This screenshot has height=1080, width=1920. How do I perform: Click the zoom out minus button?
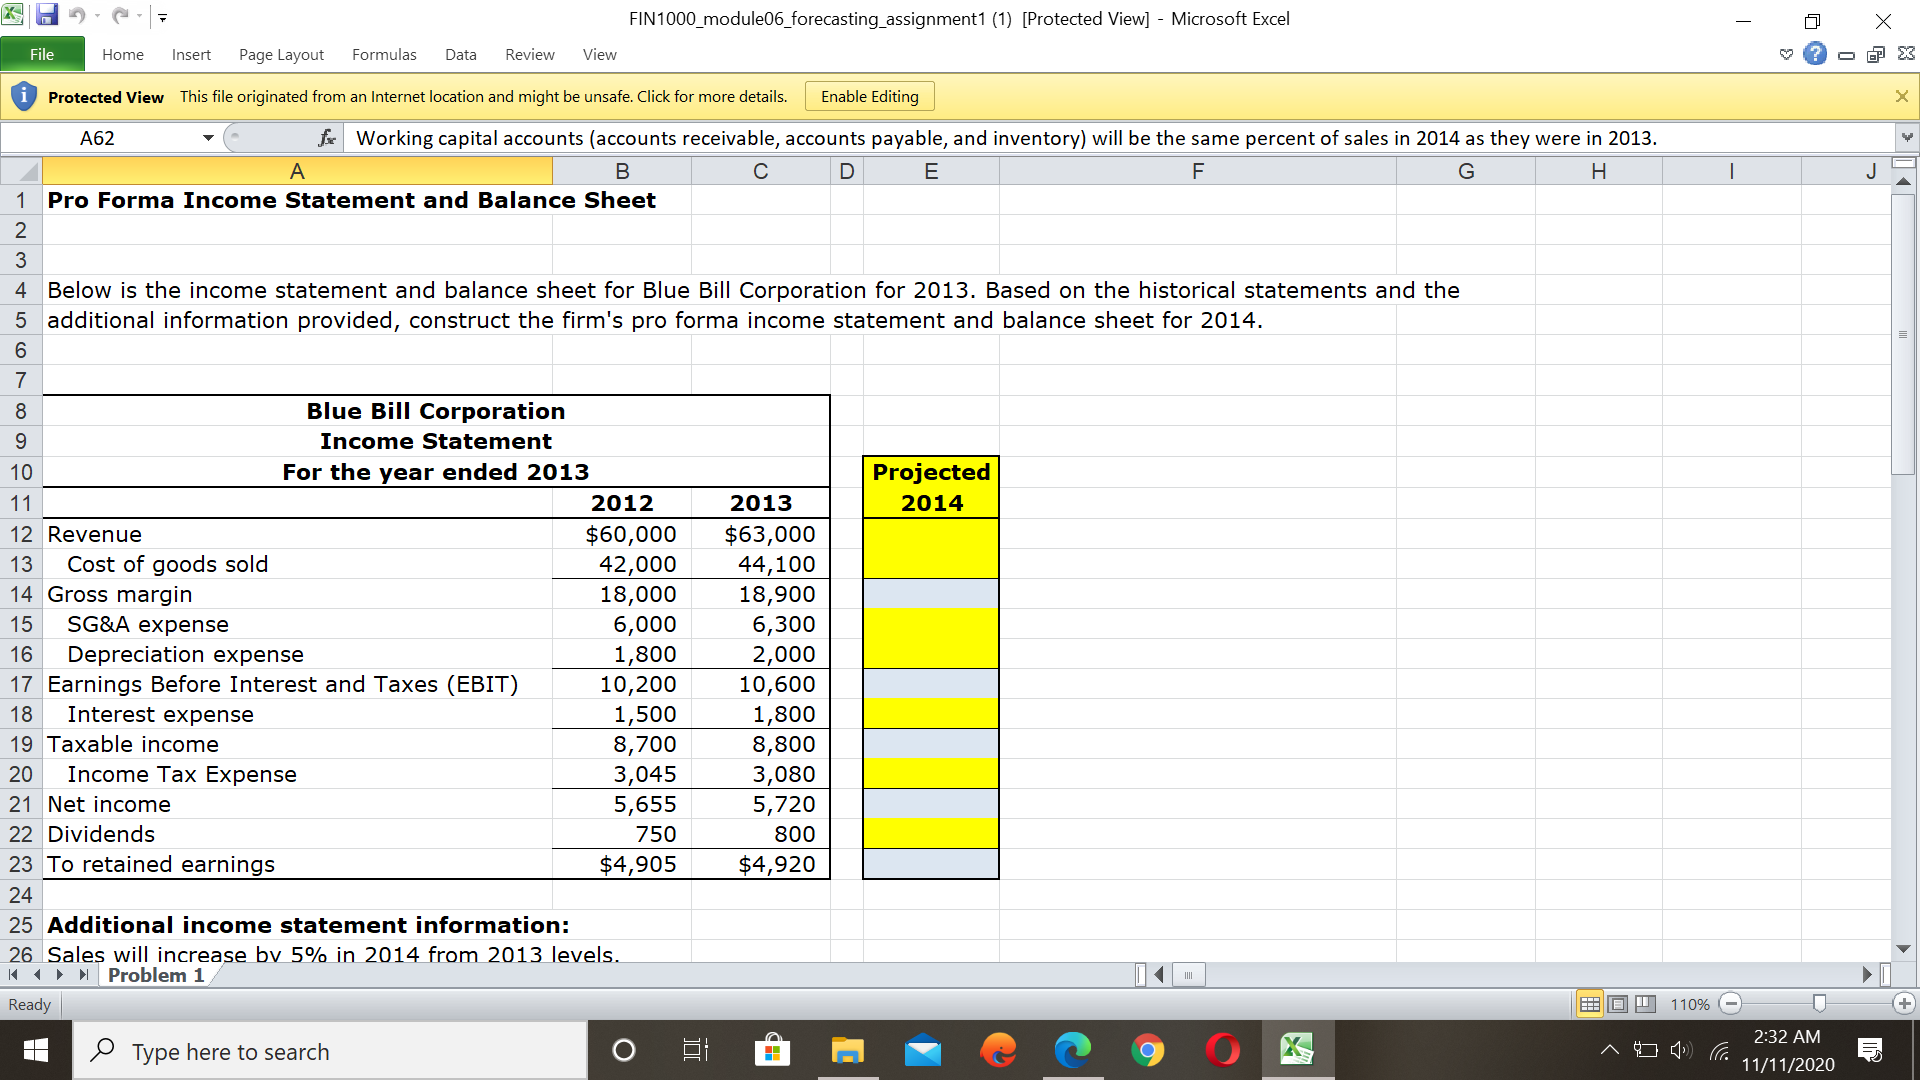point(1732,1004)
